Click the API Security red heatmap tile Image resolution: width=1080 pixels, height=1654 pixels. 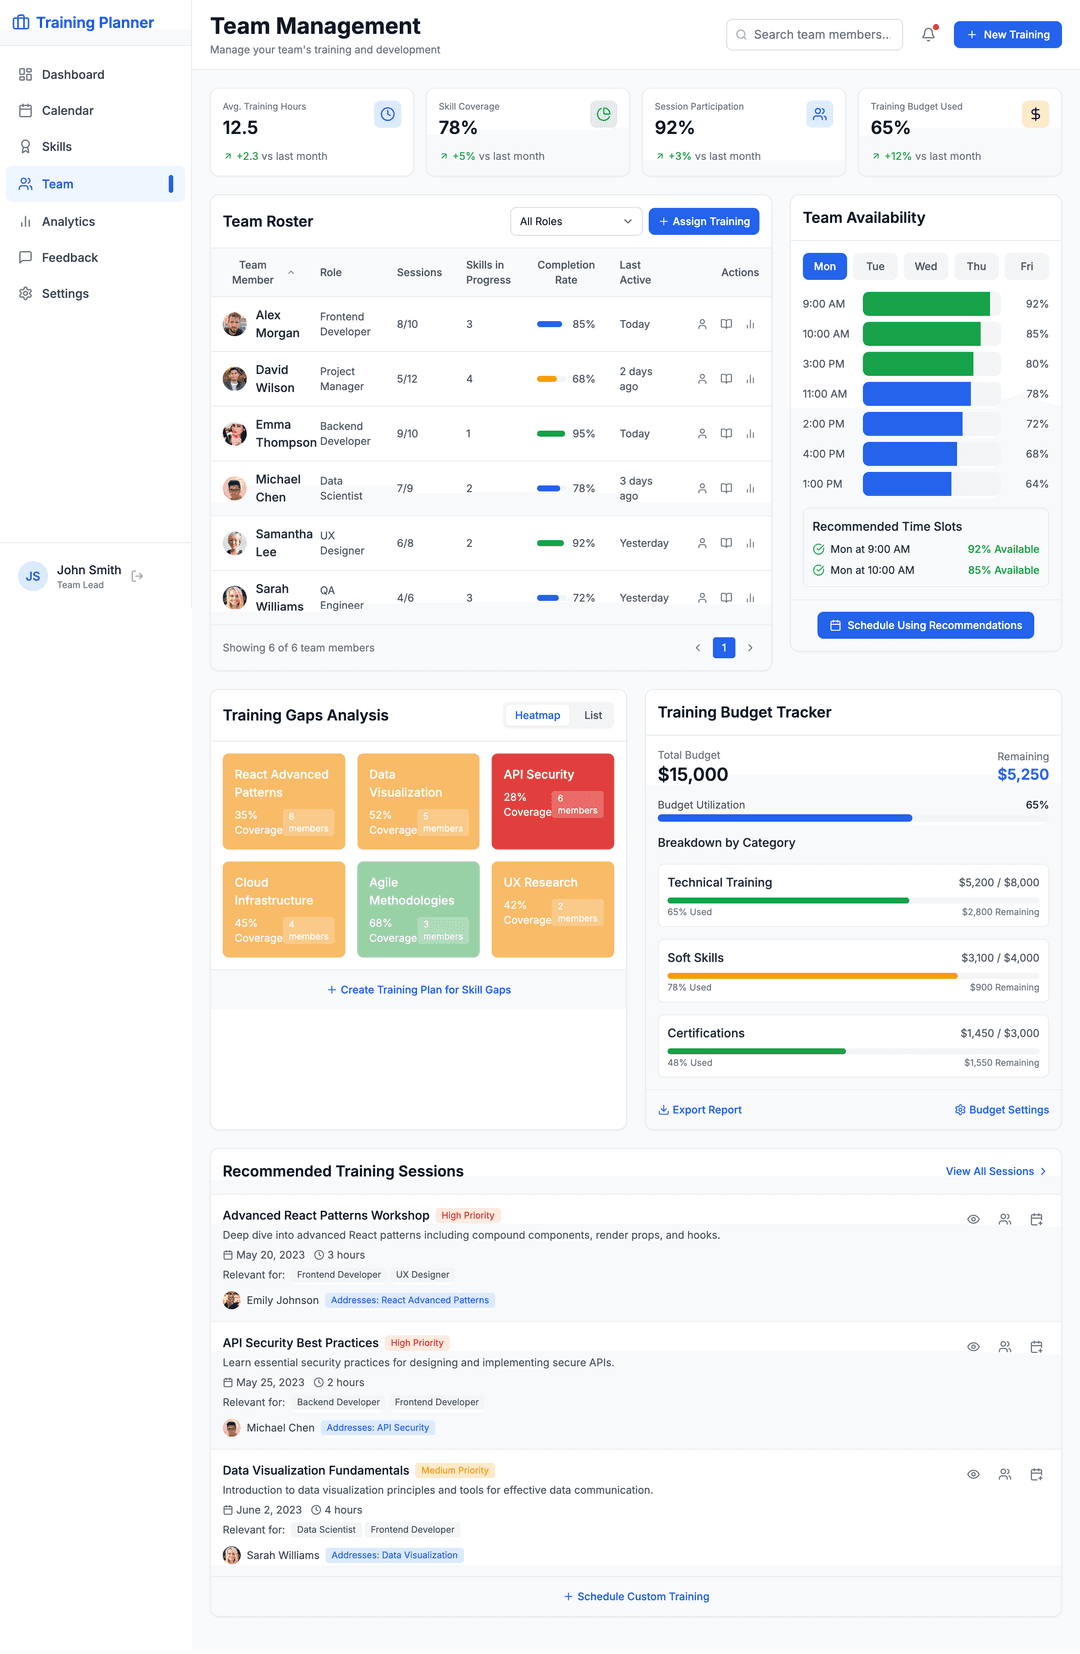[552, 801]
